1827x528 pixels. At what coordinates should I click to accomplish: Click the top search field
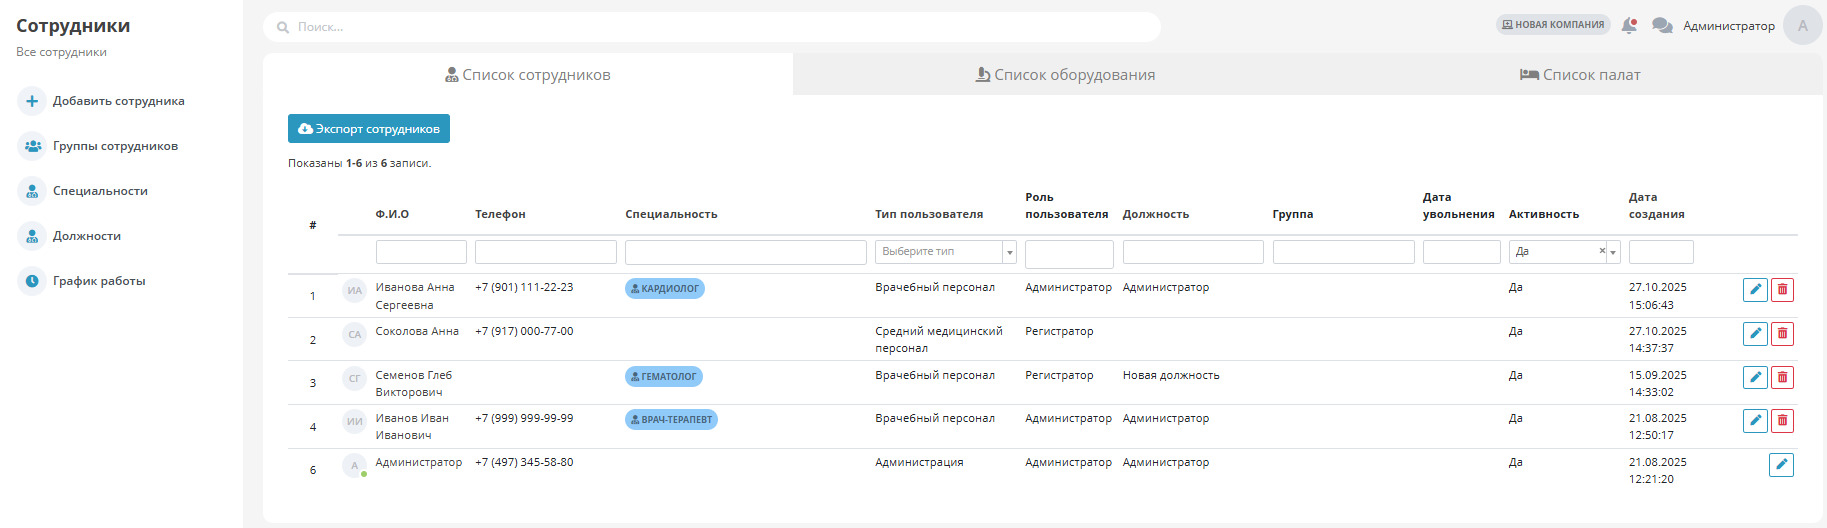[x=712, y=27]
